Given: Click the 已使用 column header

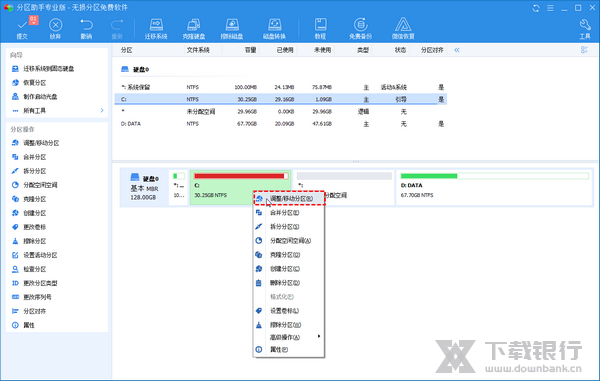Looking at the screenshot, I should click(285, 50).
